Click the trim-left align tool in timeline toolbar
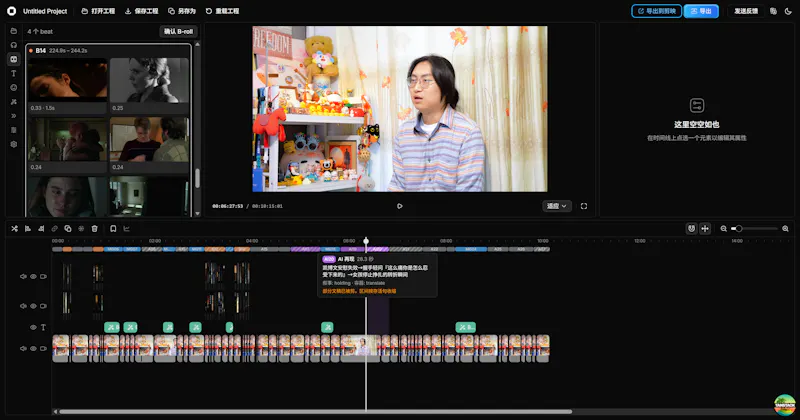The height and width of the screenshot is (420, 800). tap(28, 229)
